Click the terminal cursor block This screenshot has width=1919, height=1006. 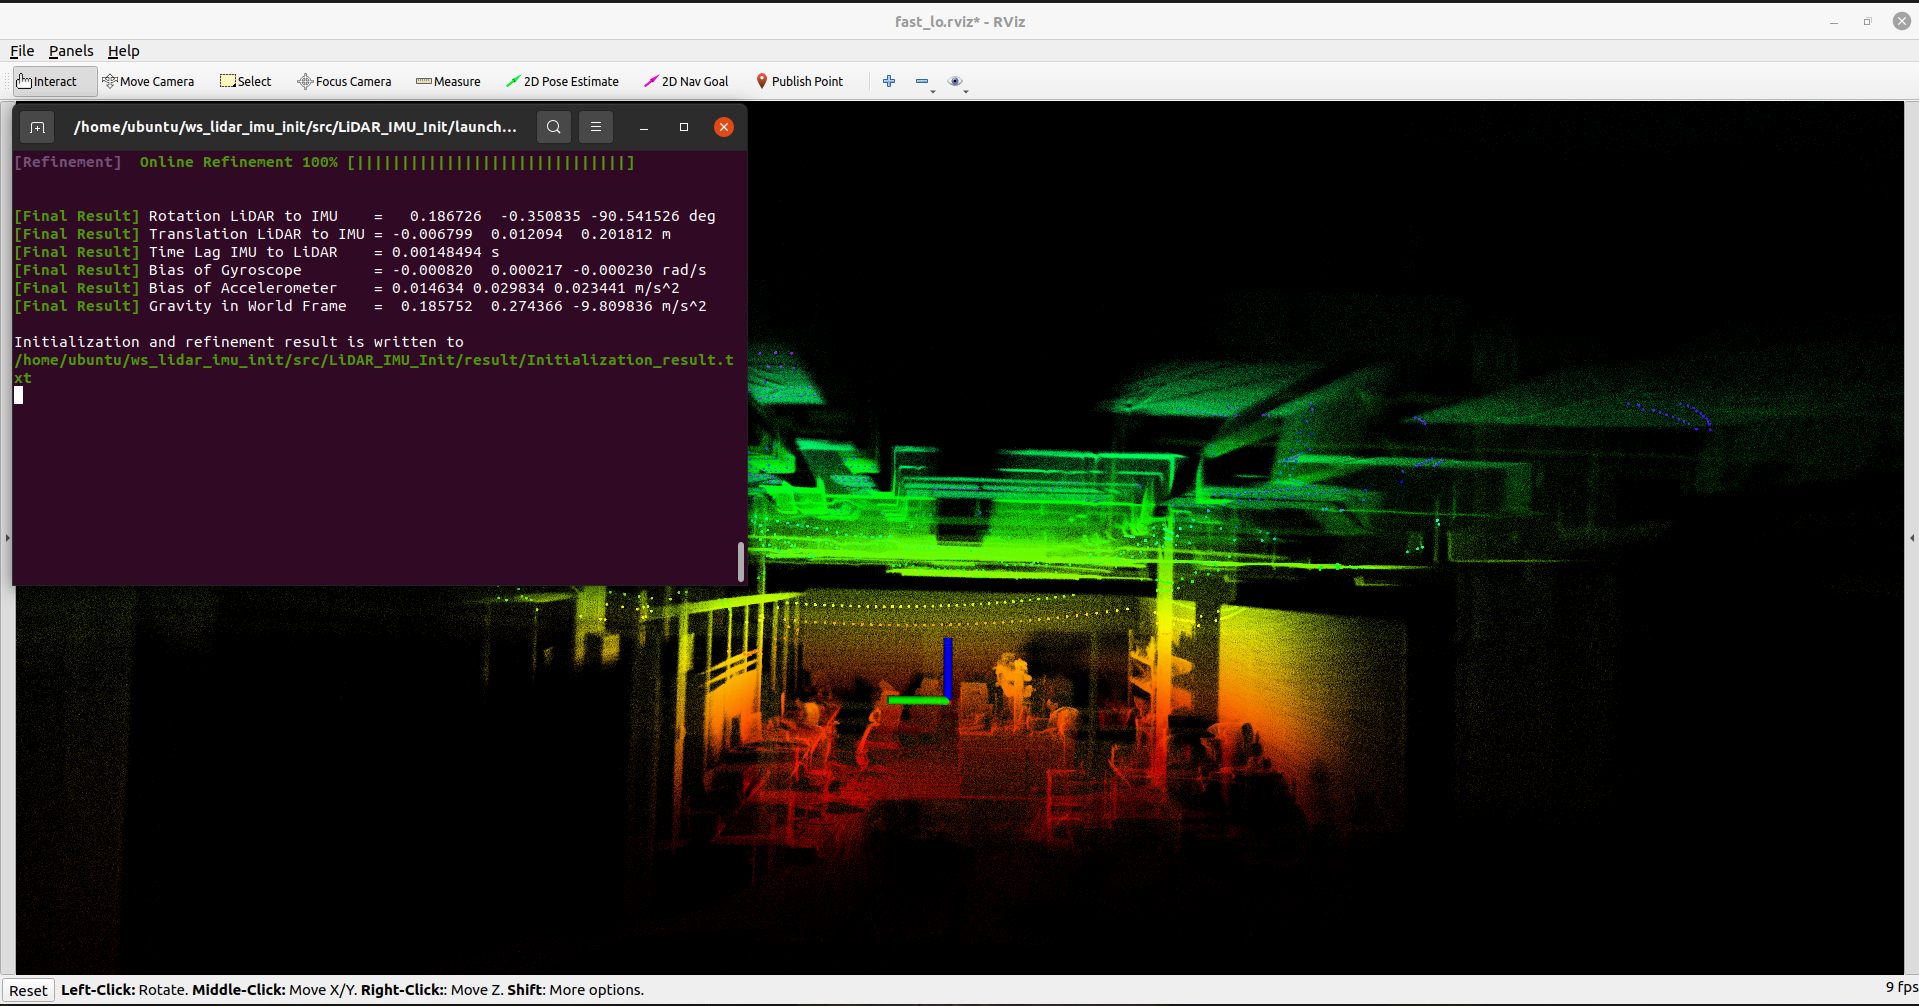[18, 395]
